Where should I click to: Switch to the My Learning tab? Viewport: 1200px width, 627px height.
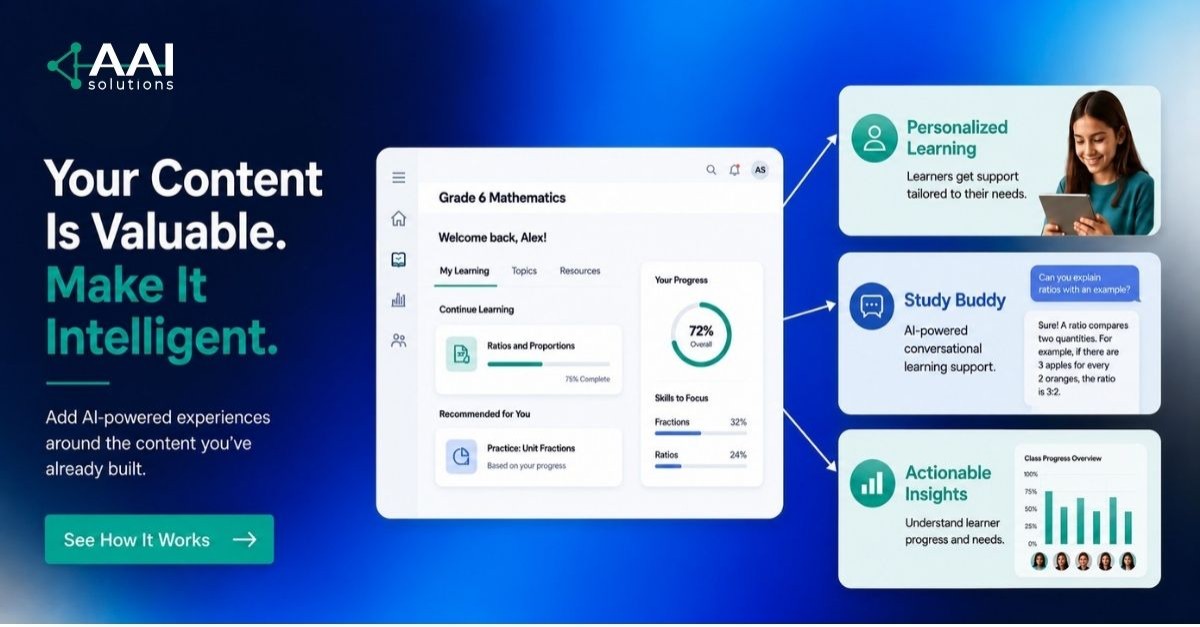(x=464, y=271)
